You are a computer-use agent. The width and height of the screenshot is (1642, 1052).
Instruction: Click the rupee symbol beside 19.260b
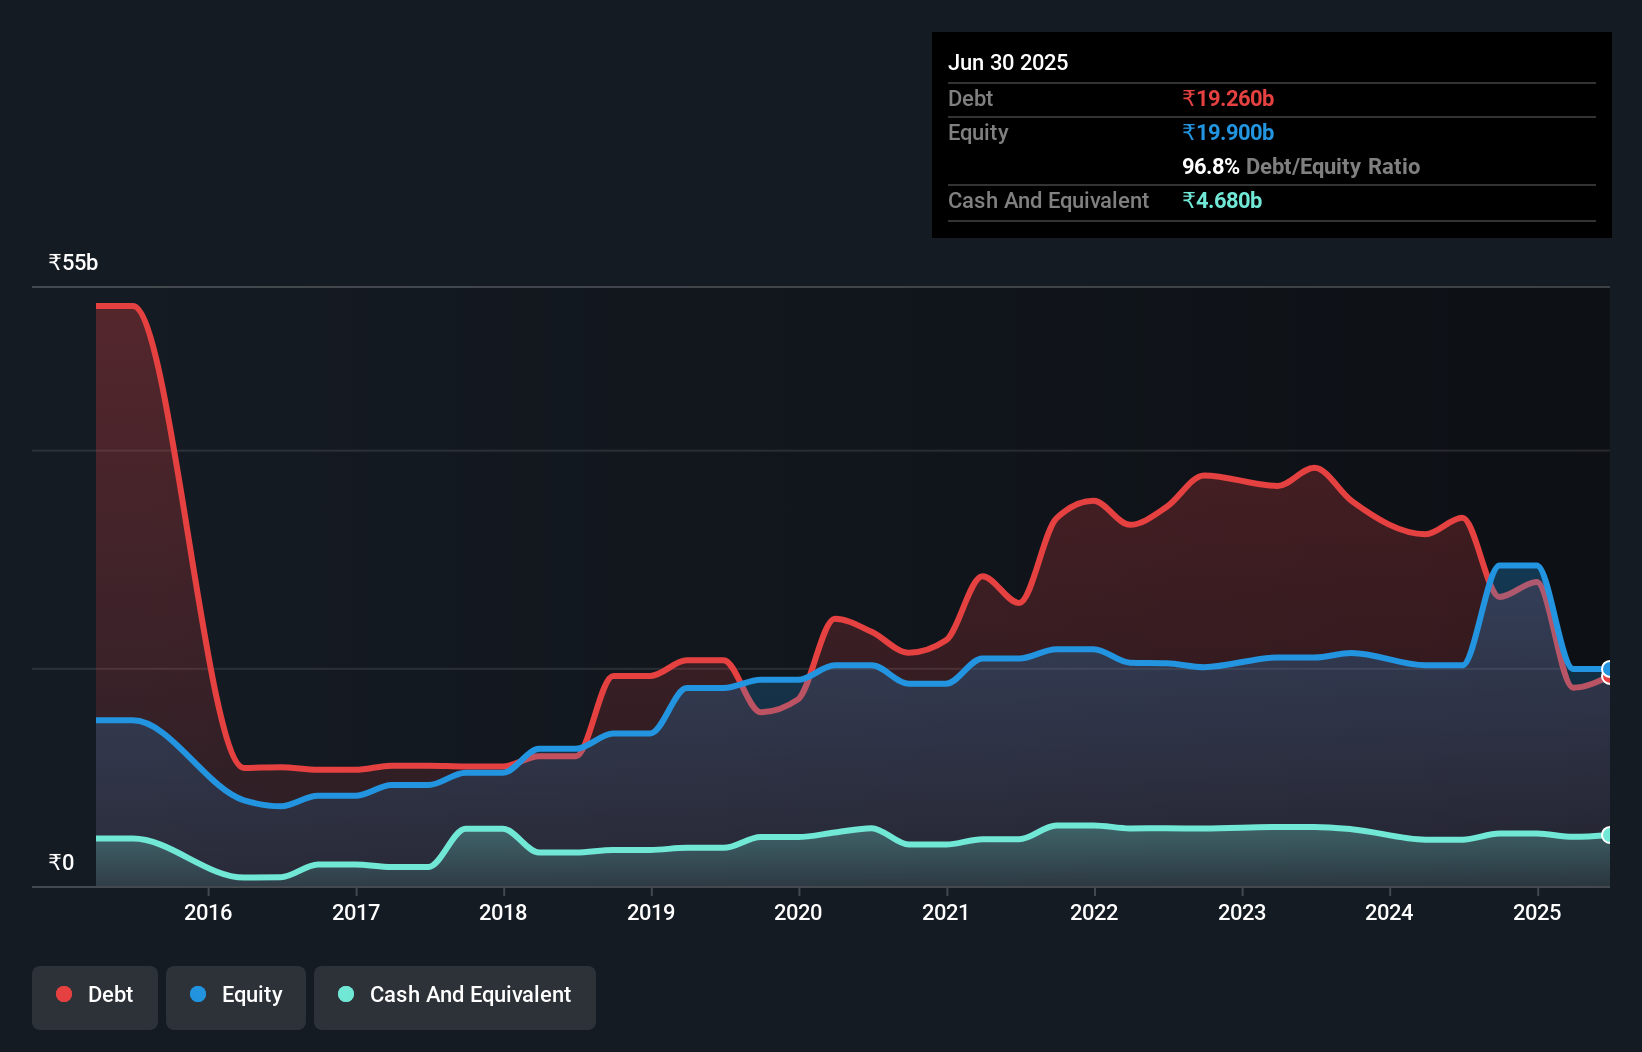point(1189,98)
